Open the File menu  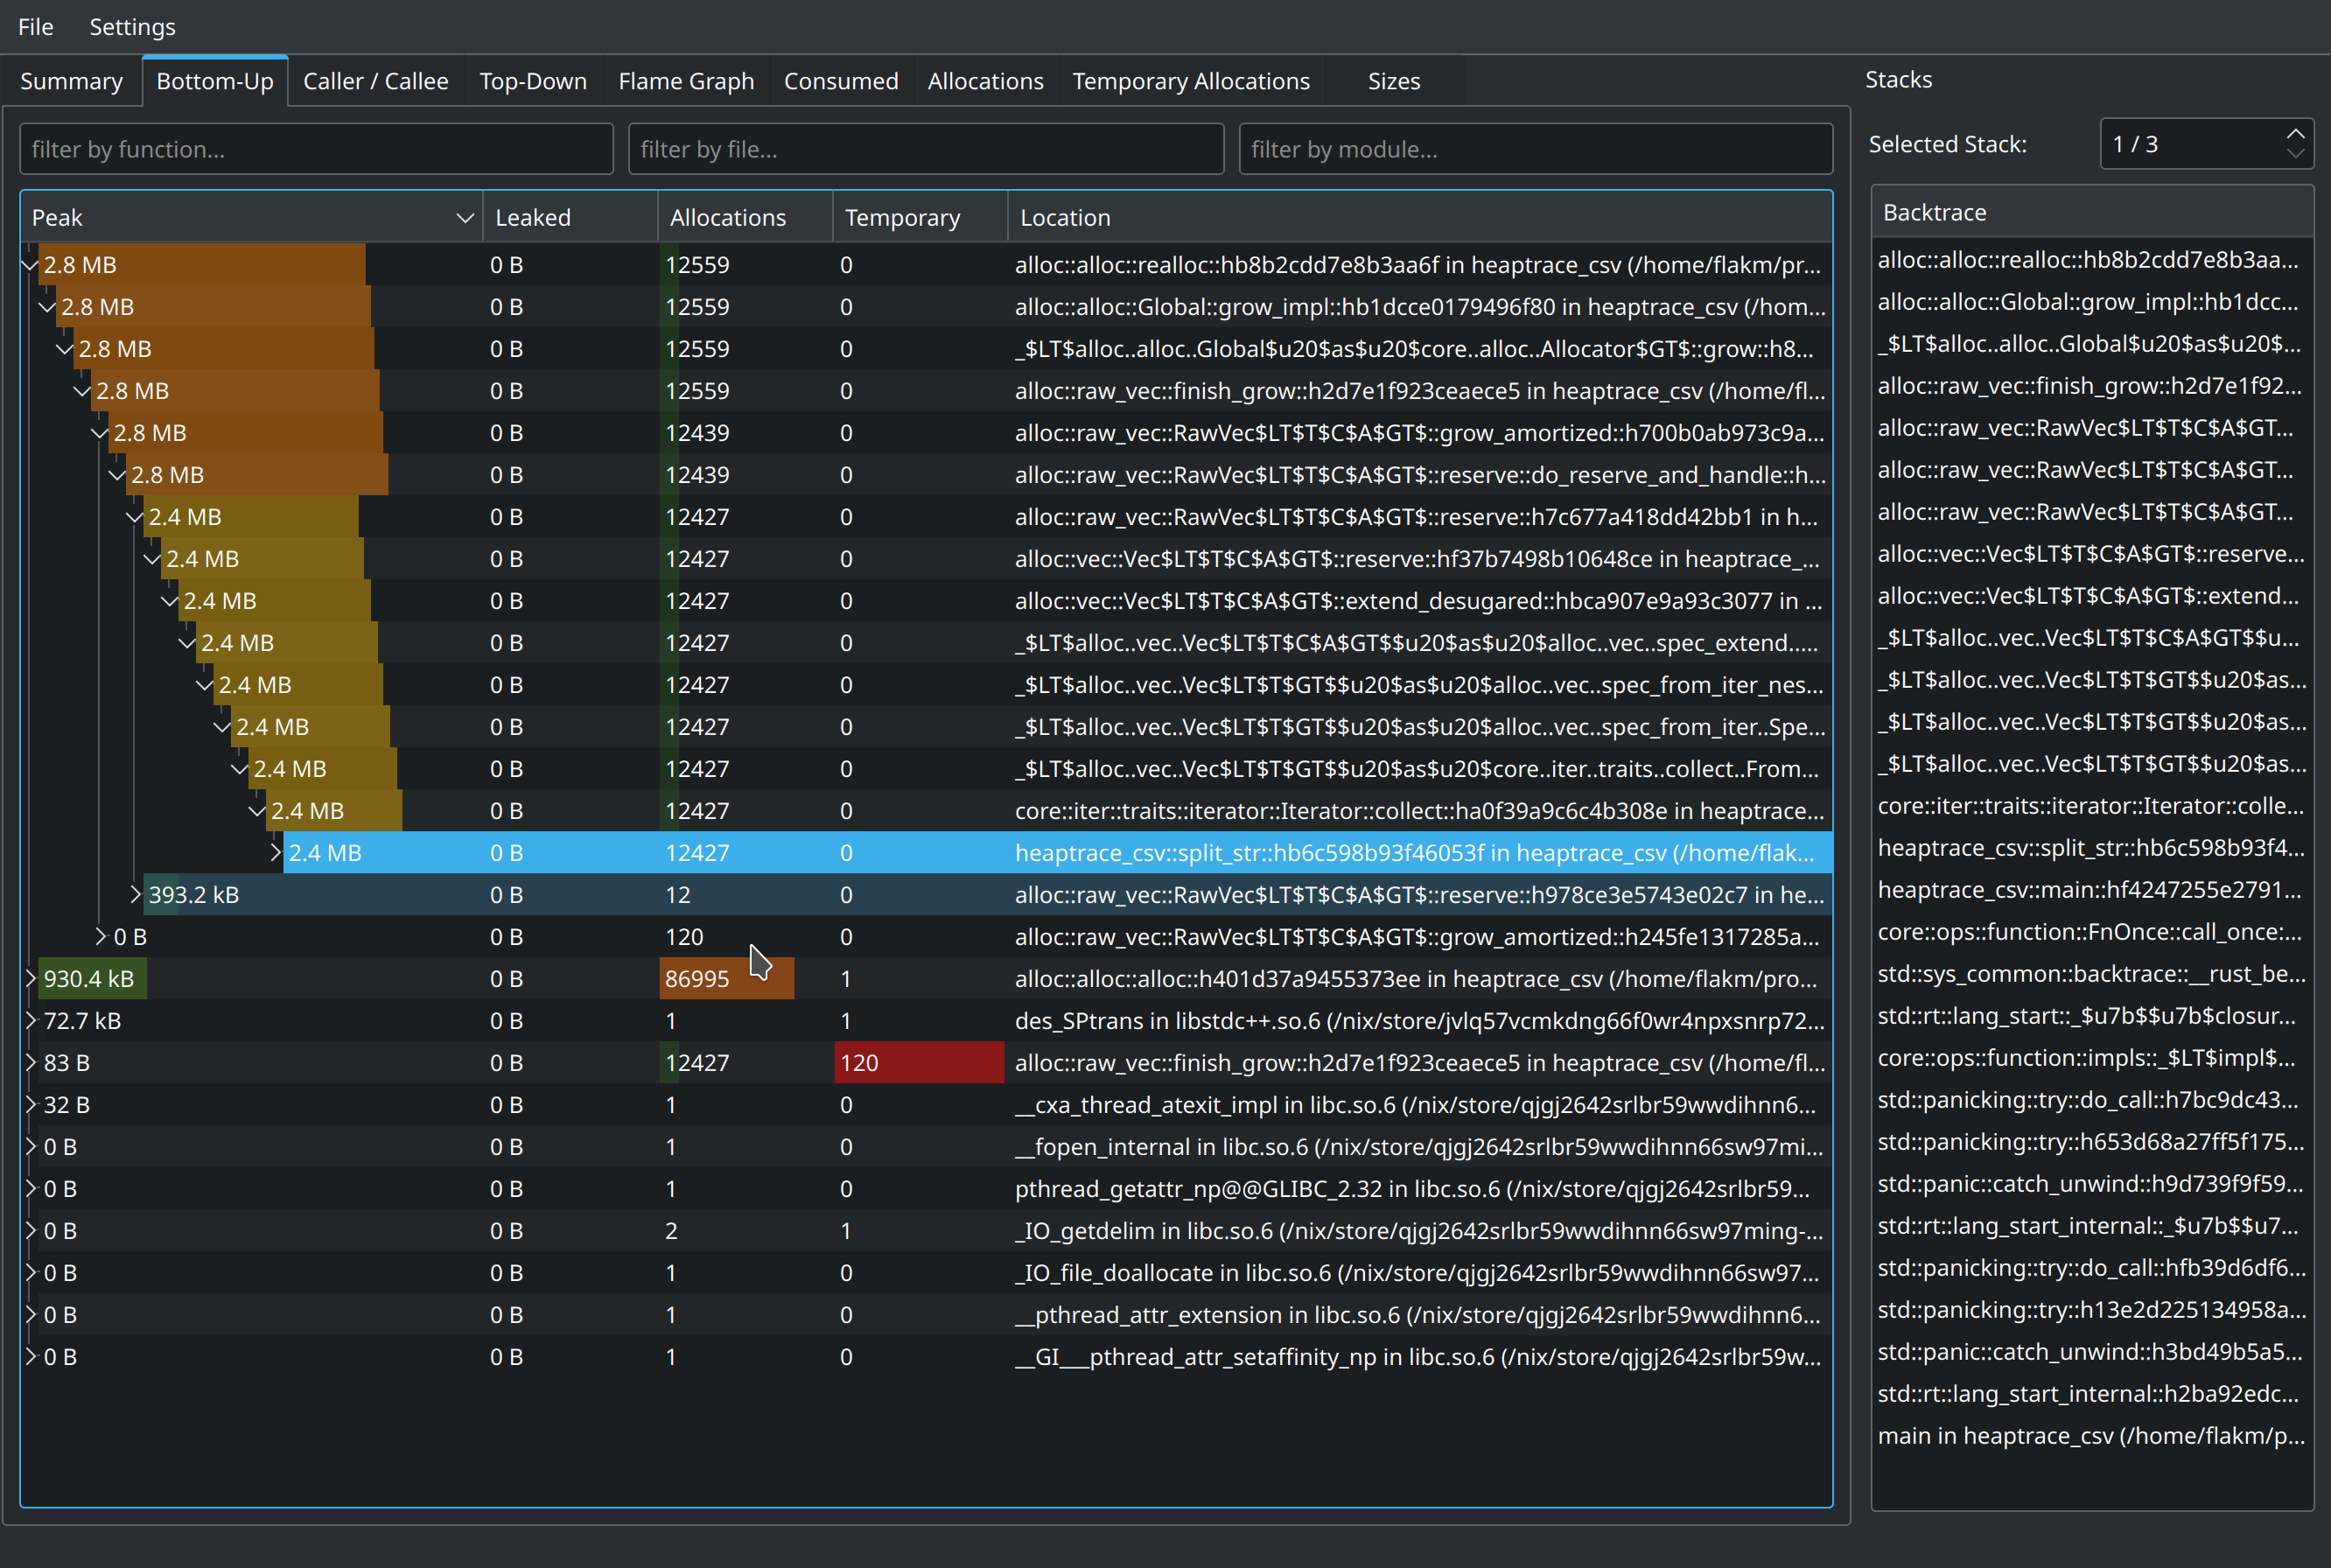tap(35, 27)
